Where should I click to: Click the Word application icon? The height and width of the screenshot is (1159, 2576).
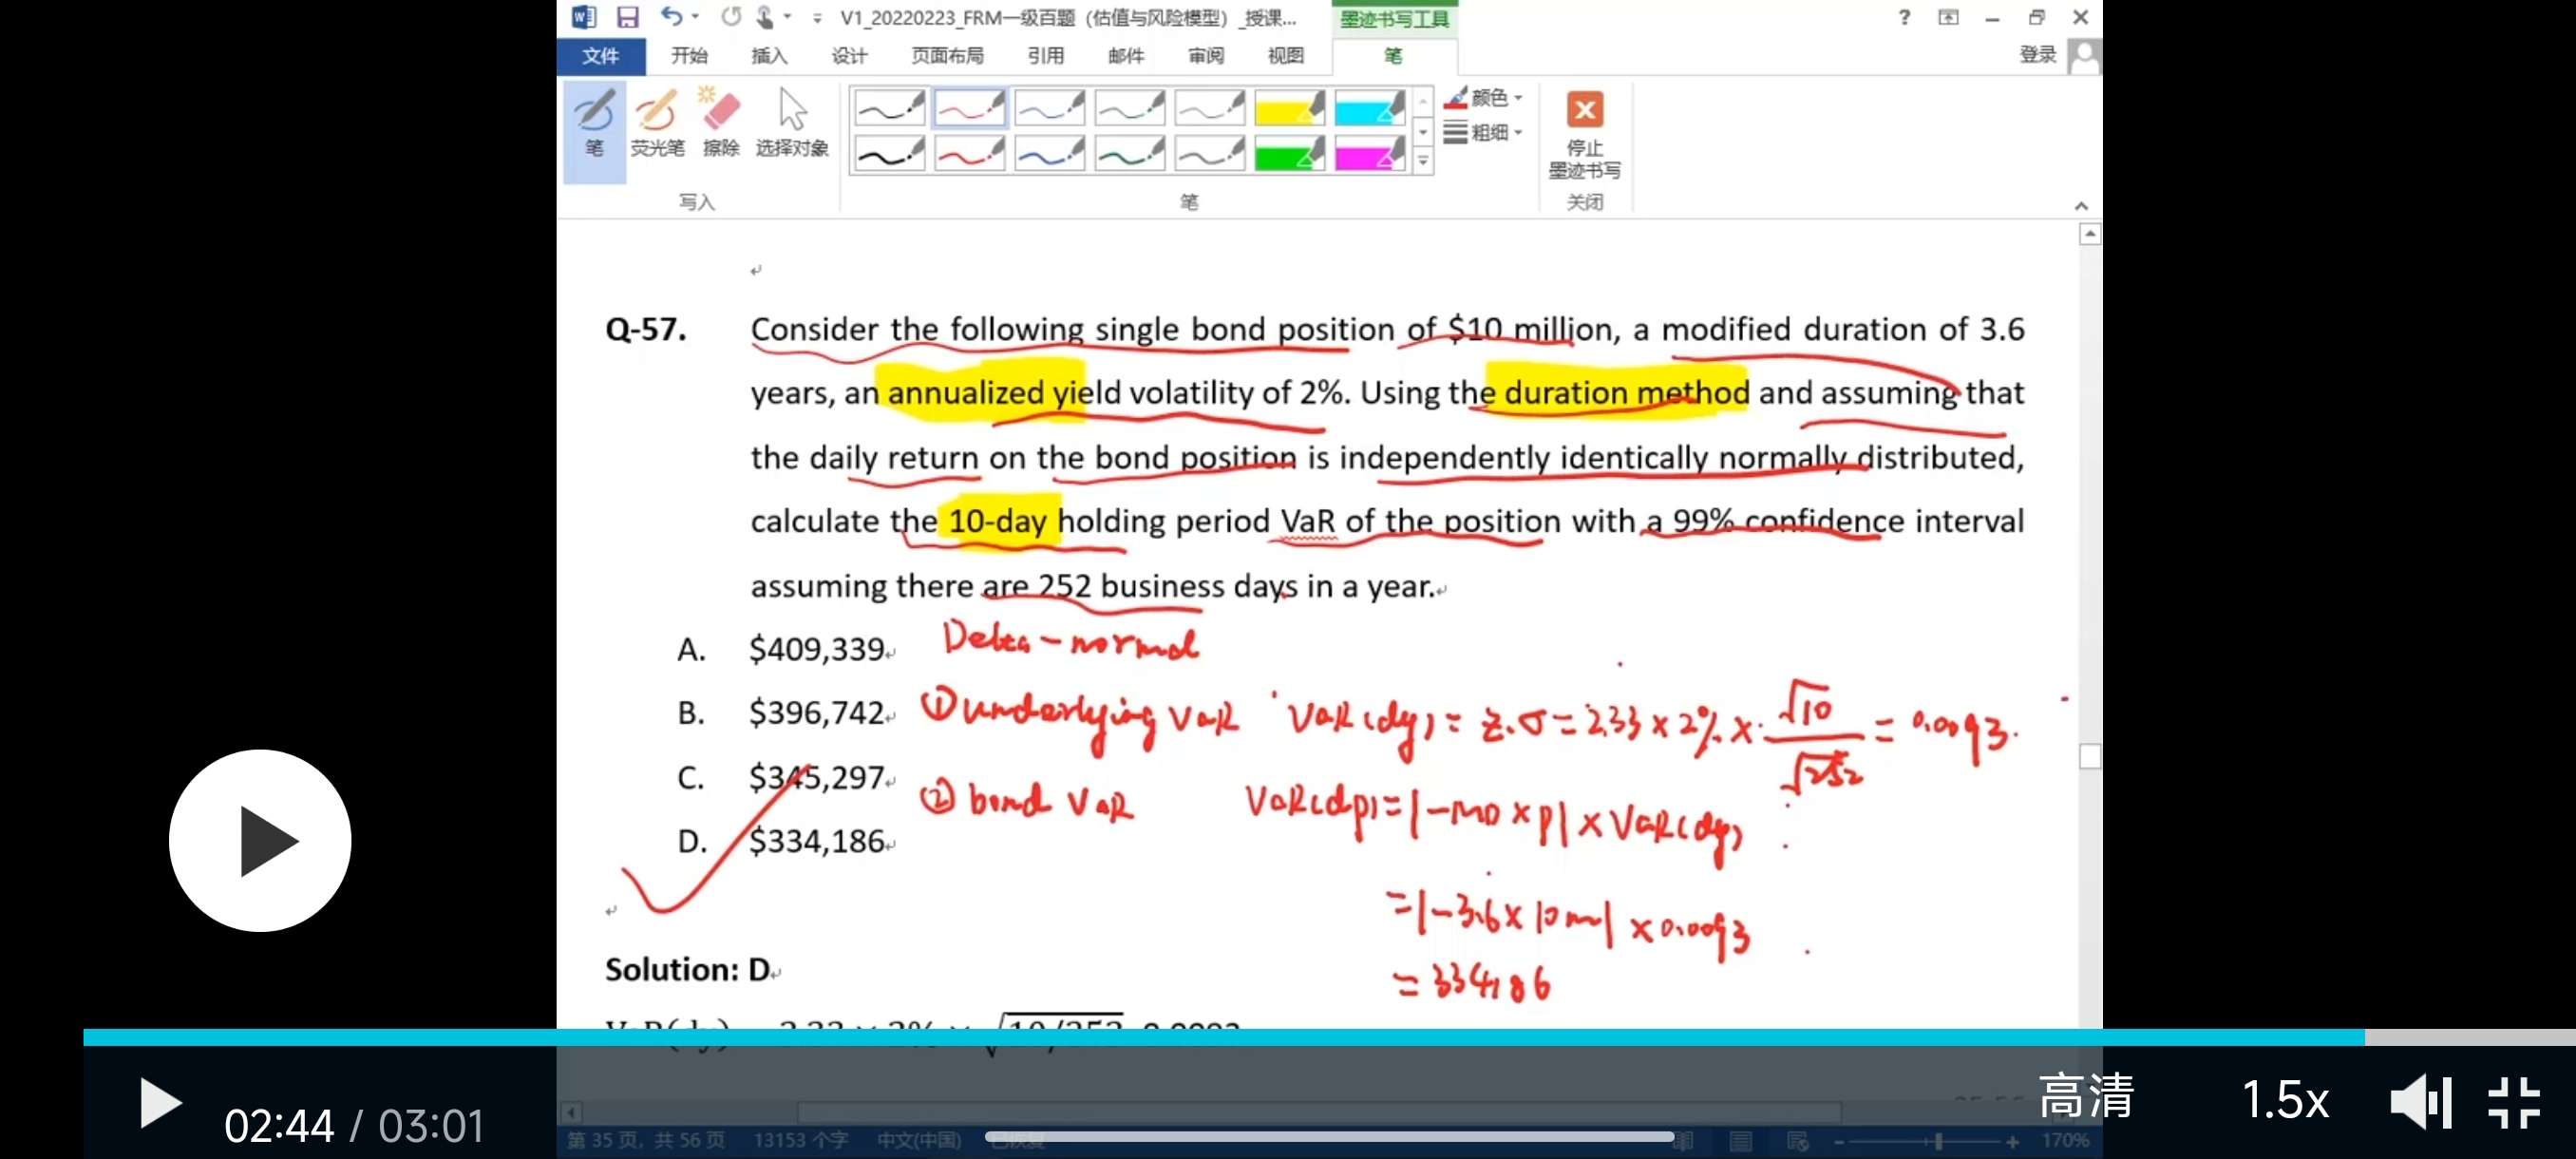[583, 17]
